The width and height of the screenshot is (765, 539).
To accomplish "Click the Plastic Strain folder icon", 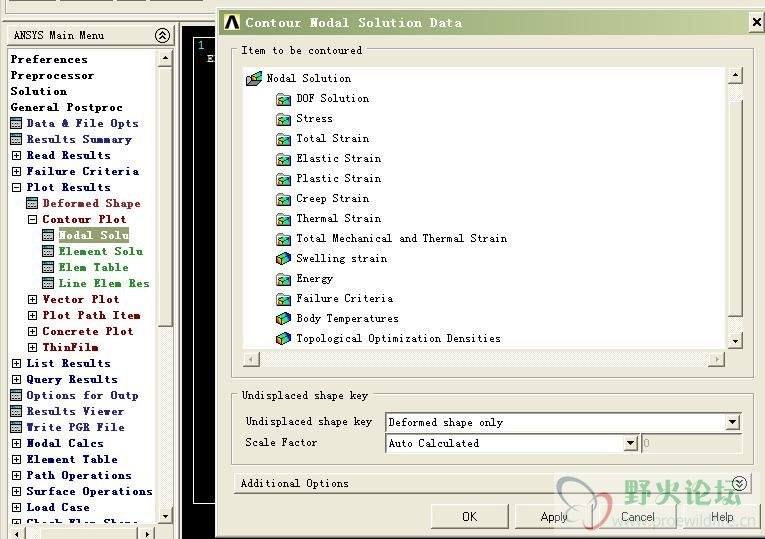I will (x=283, y=180).
